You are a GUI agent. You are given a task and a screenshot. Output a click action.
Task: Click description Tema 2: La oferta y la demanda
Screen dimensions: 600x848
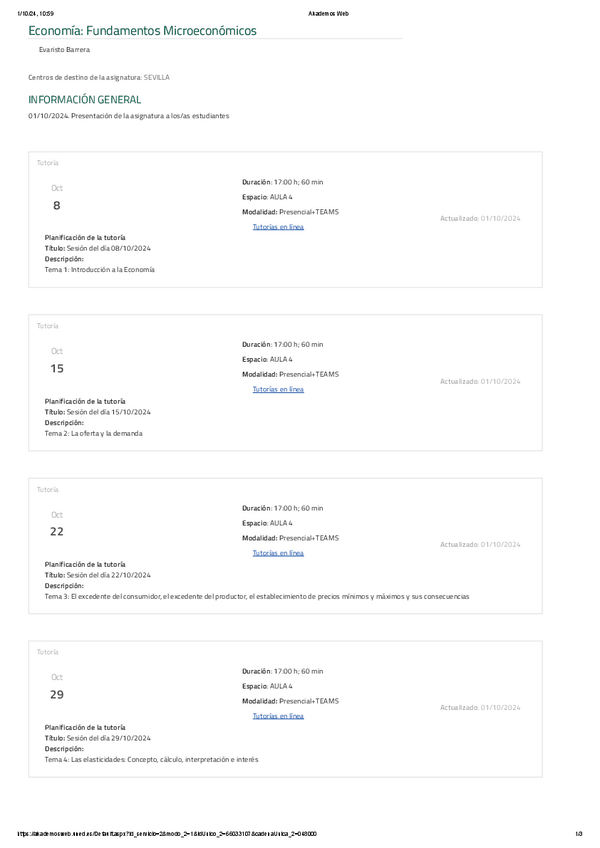coord(93,433)
